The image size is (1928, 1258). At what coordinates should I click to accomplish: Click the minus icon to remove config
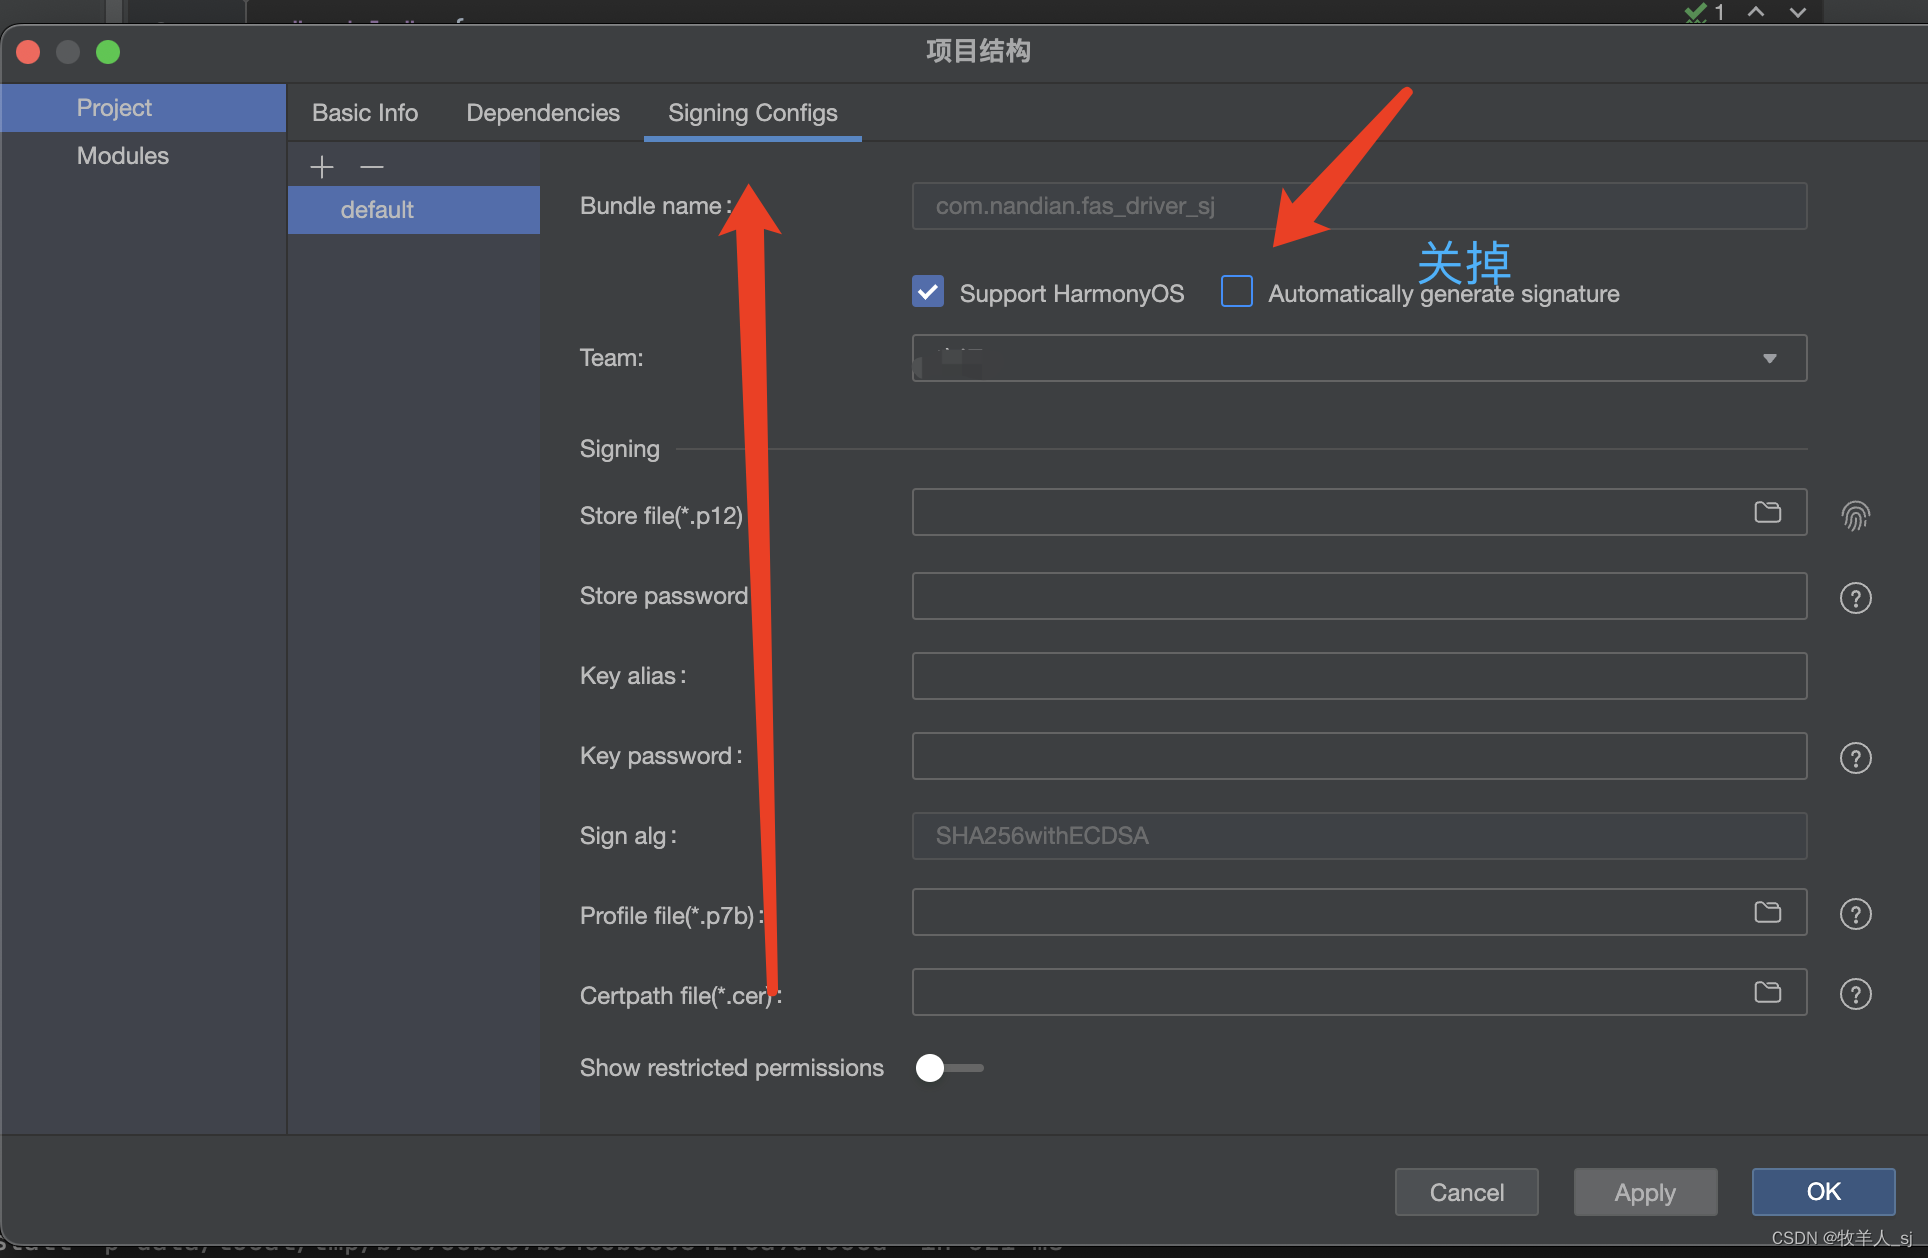point(372,167)
